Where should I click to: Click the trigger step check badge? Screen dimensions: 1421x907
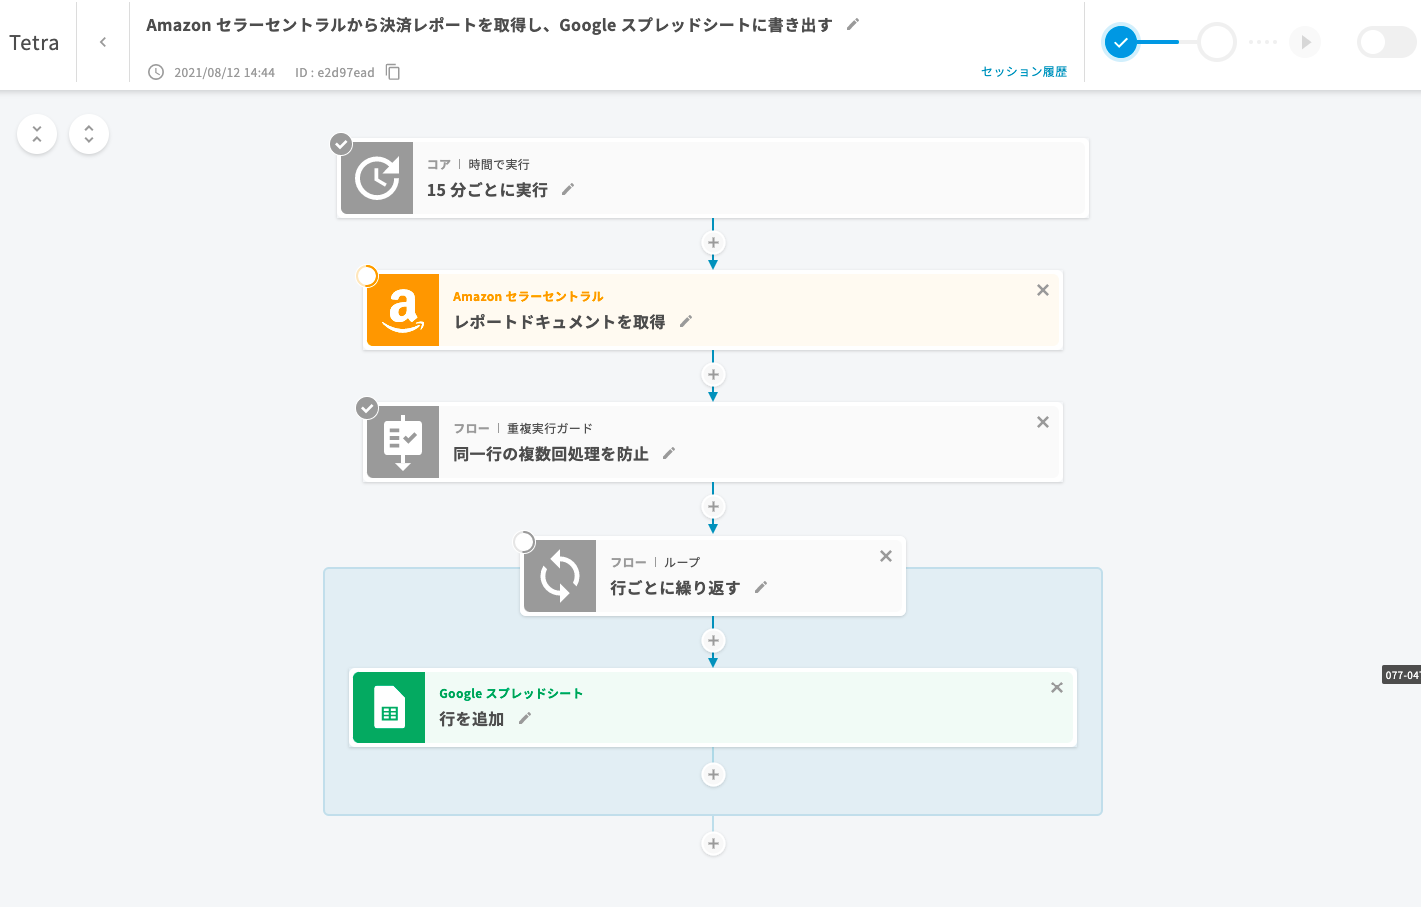(341, 144)
